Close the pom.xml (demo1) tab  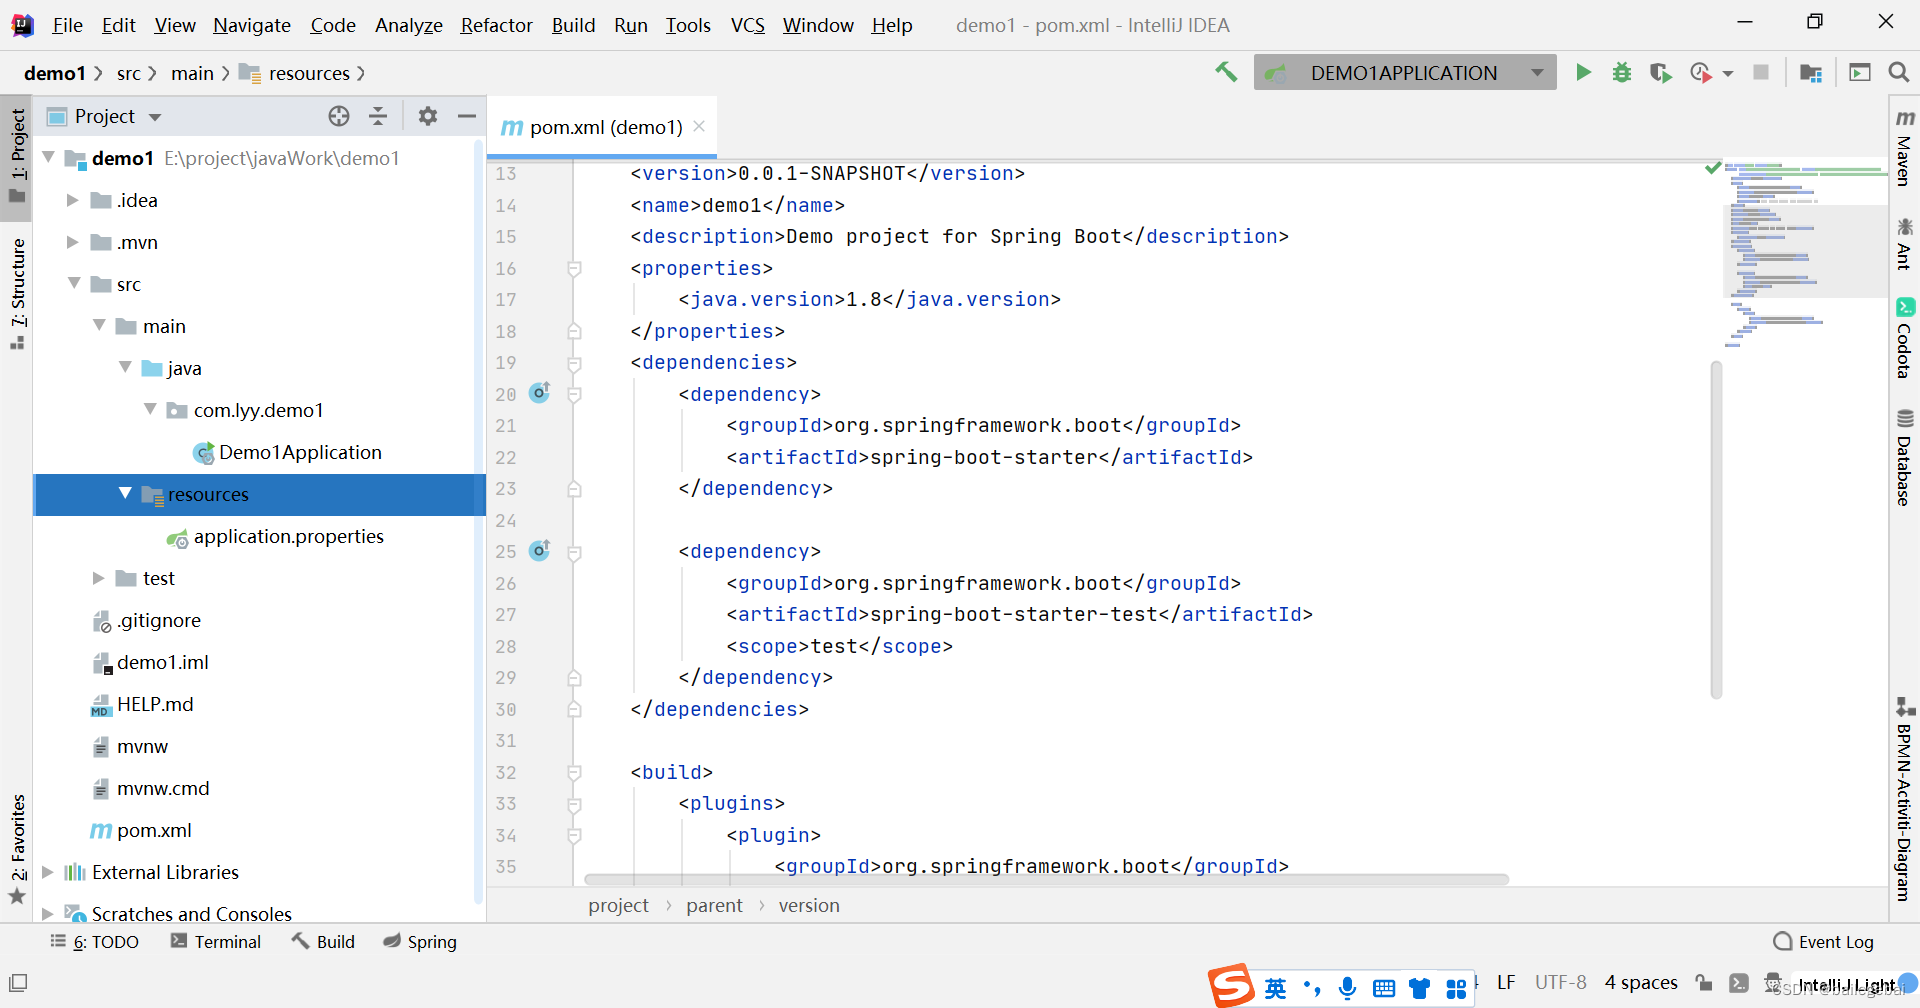[x=699, y=126]
